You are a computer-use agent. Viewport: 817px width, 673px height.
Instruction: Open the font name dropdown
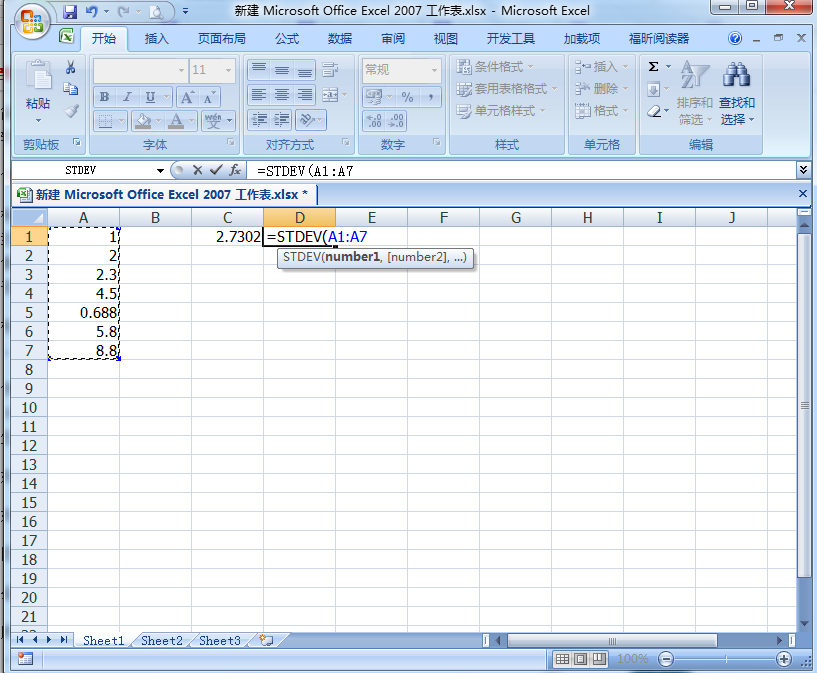click(x=181, y=70)
